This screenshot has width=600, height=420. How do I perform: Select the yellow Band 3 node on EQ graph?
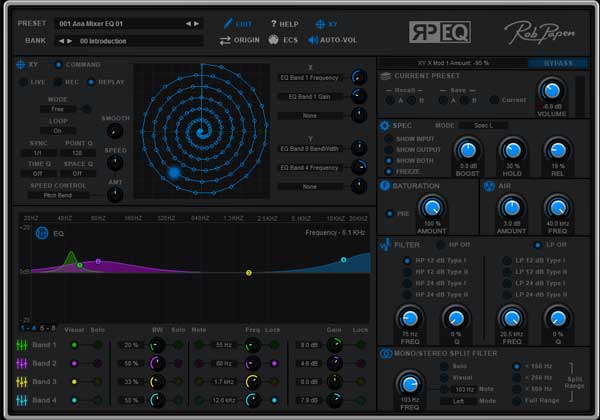[x=249, y=273]
